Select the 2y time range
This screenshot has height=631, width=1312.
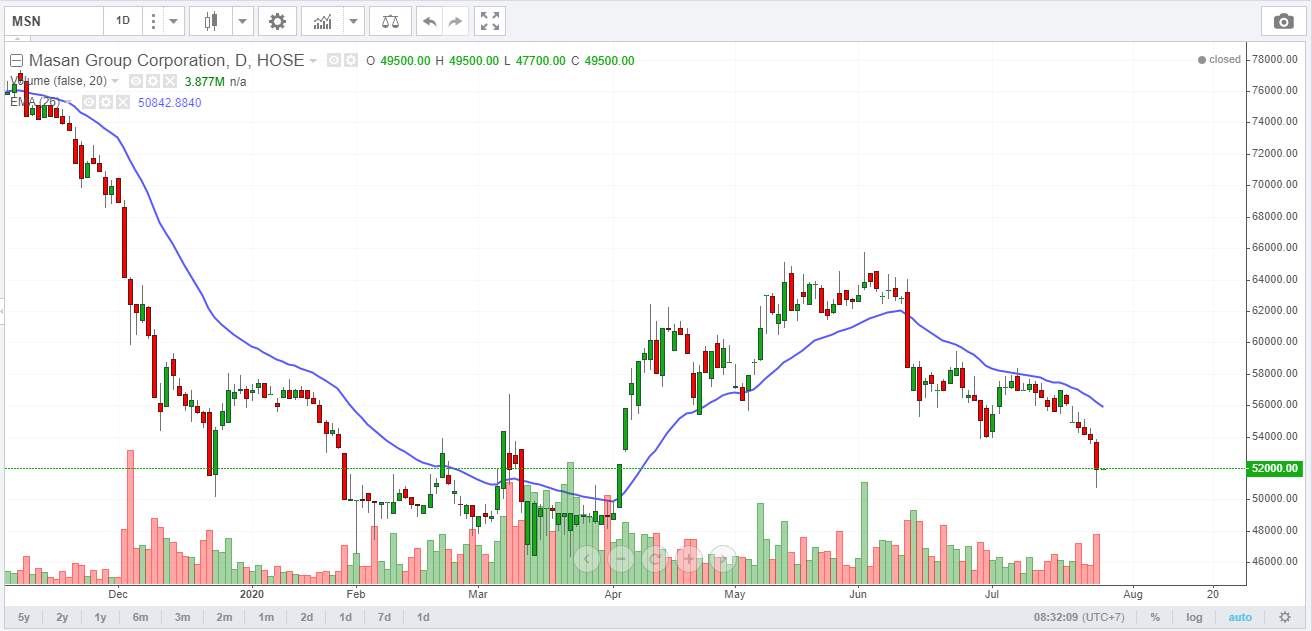62,617
